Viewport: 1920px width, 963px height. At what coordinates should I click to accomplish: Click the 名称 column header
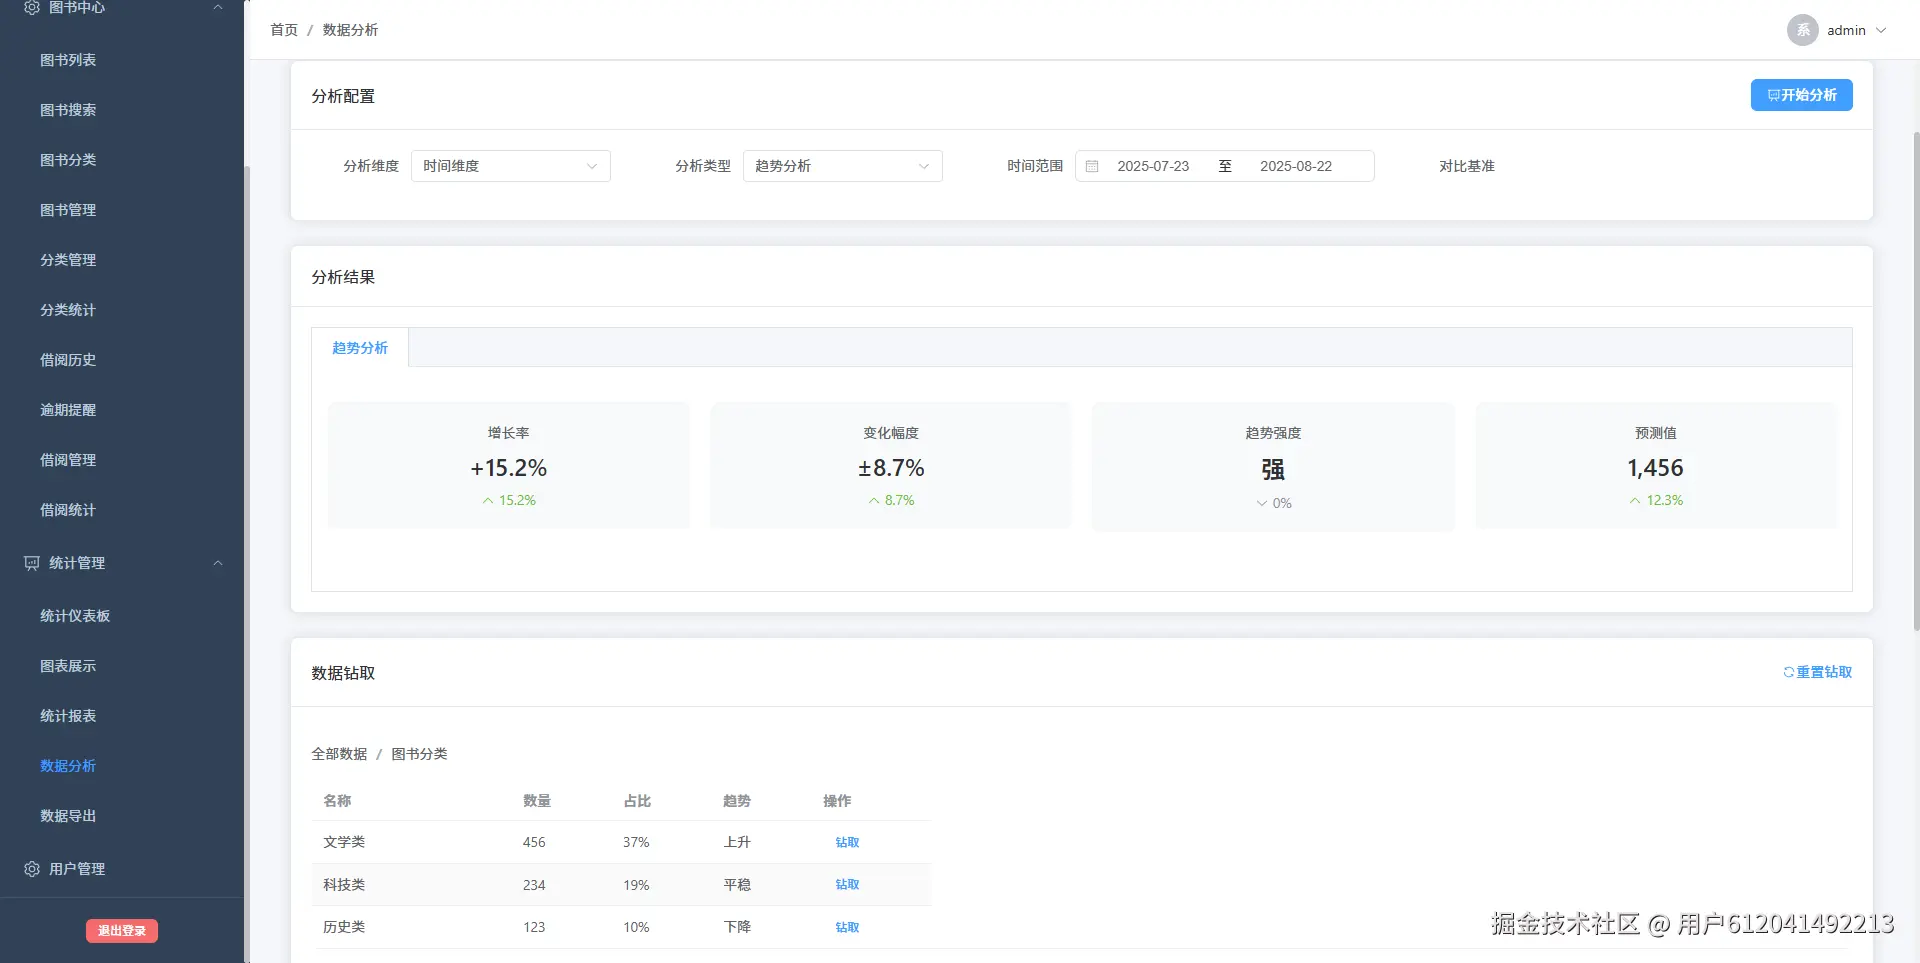337,801
